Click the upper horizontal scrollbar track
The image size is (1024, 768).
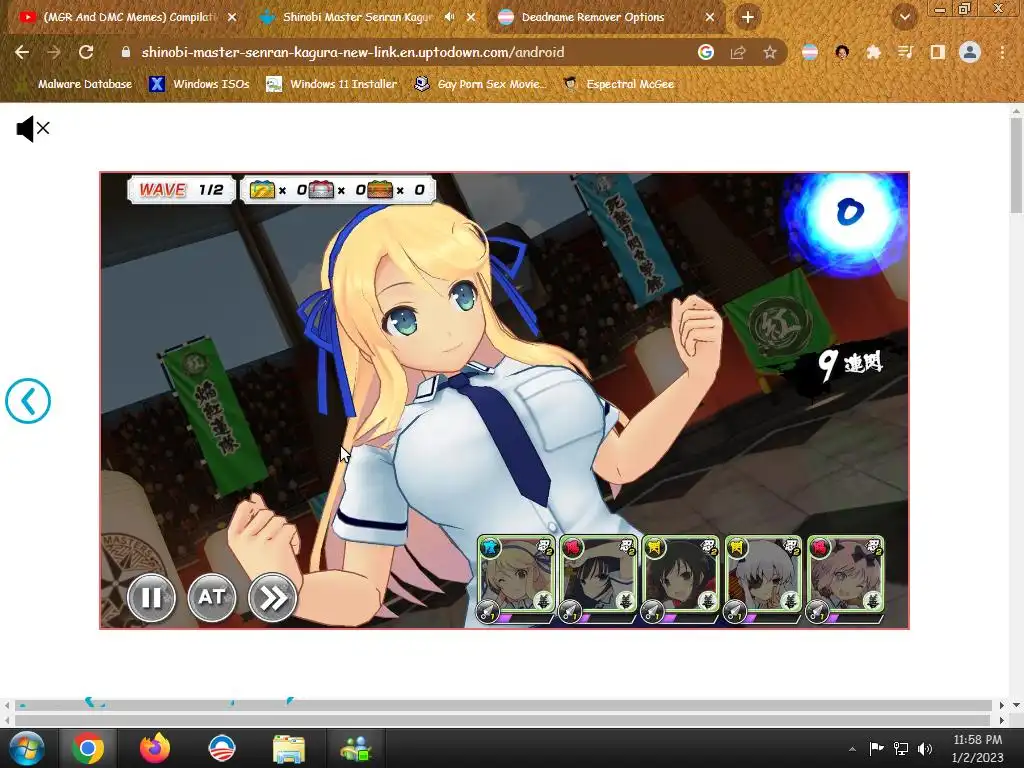(x=503, y=705)
